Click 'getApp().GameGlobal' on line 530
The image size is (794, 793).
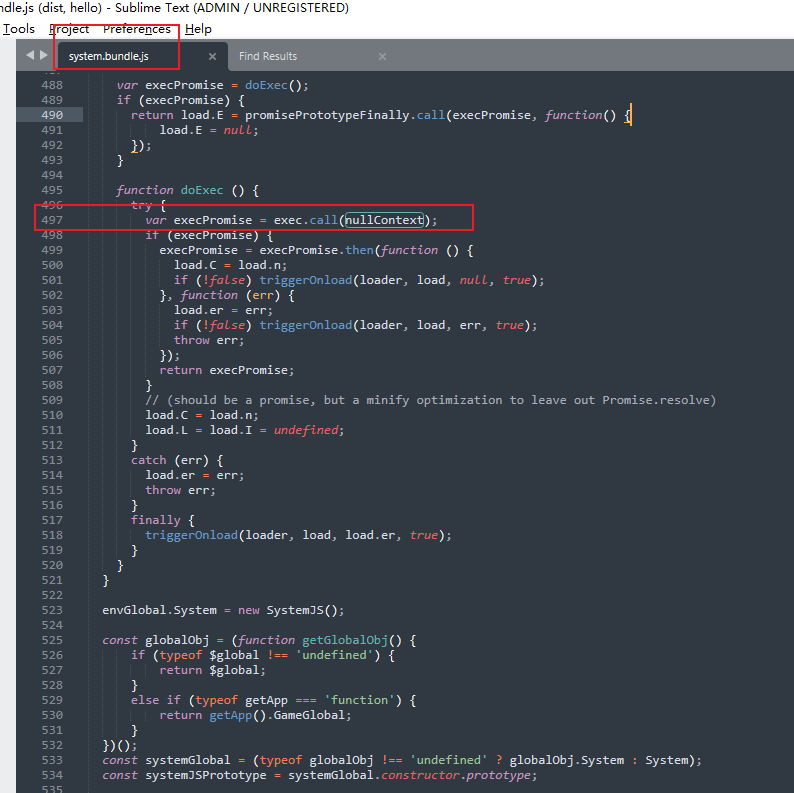coord(277,715)
